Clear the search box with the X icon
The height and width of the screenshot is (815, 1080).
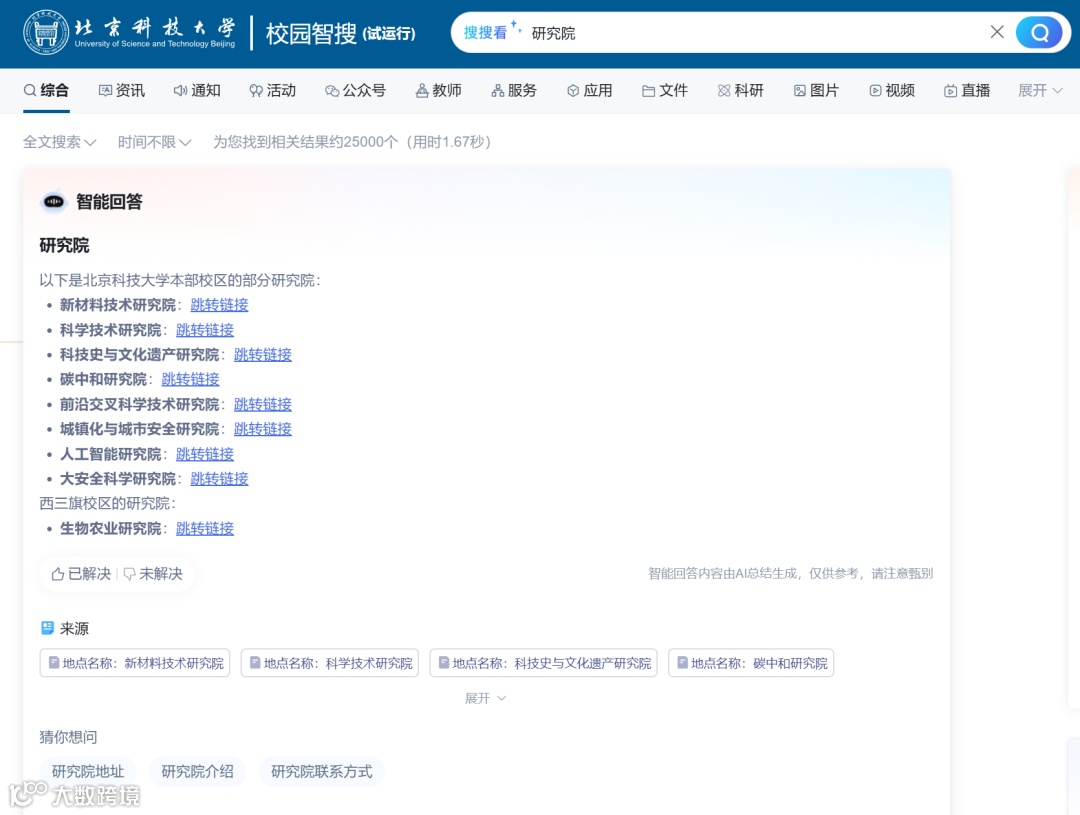[x=997, y=32]
